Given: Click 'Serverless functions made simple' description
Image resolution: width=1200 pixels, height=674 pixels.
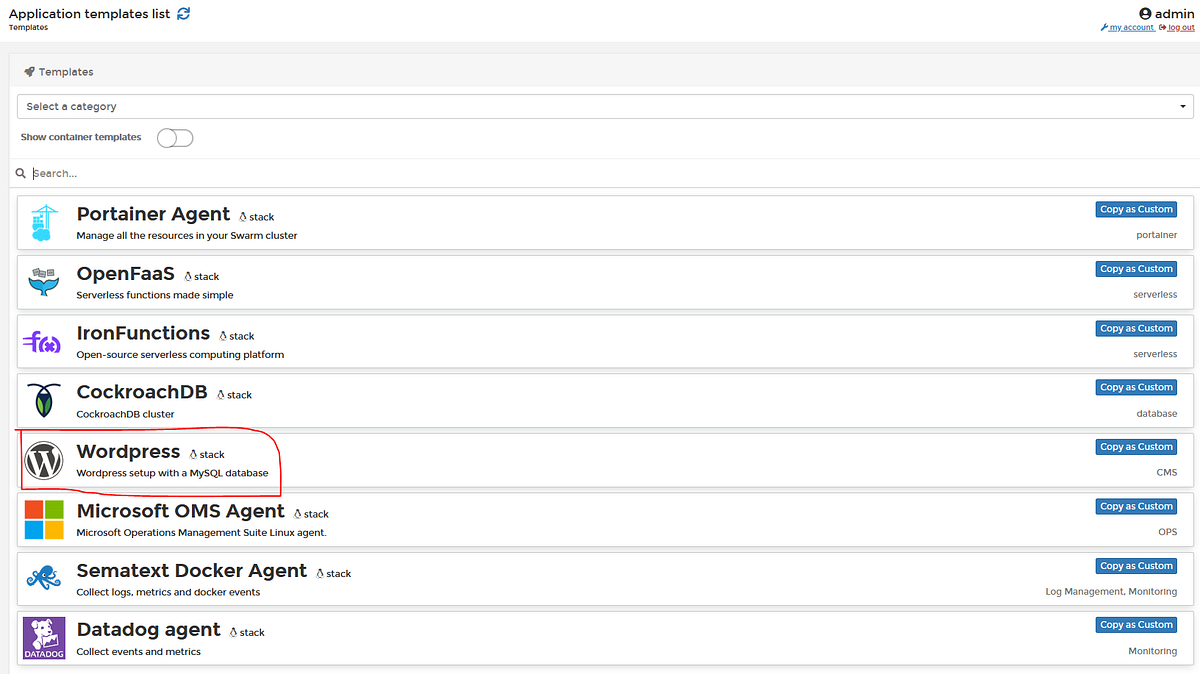Looking at the screenshot, I should [x=155, y=295].
